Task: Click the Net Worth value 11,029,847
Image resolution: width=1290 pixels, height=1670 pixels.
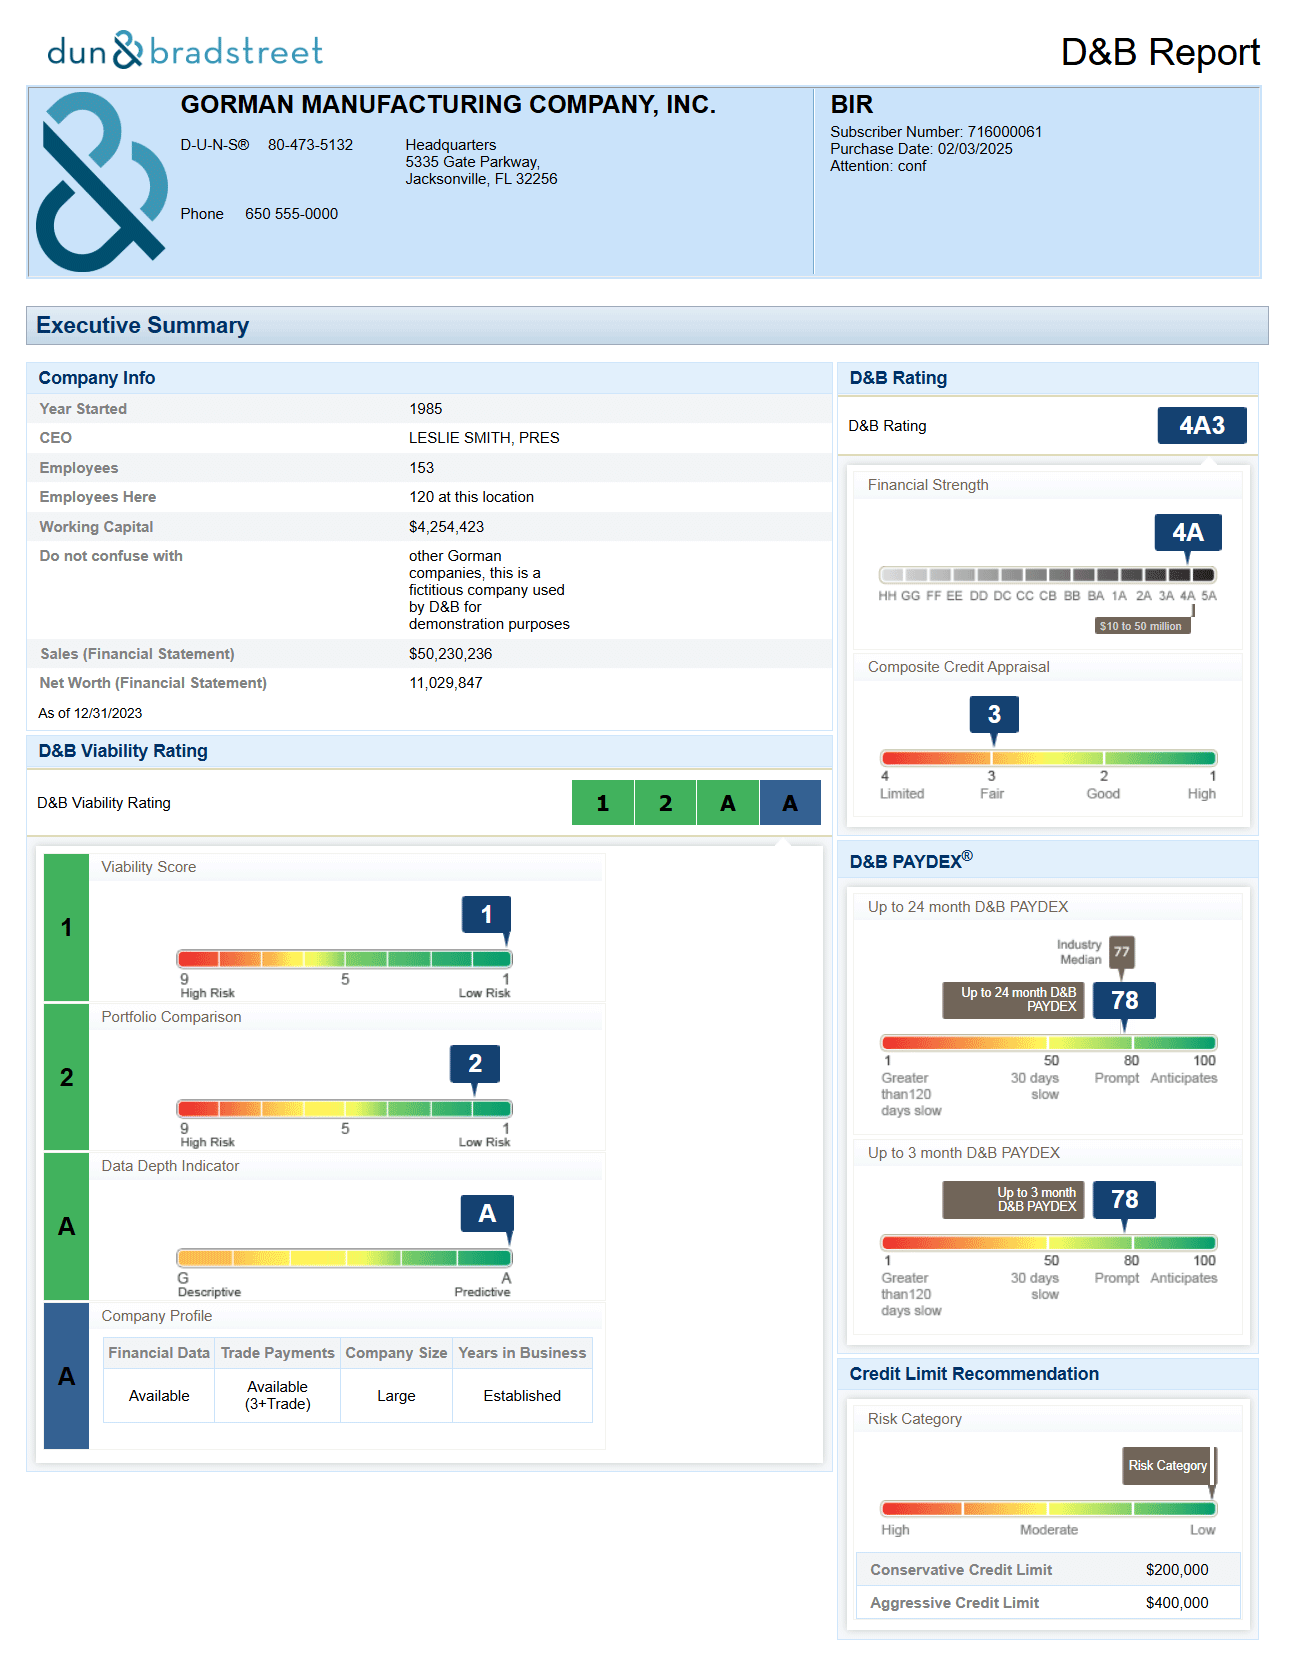Action: 445,683
